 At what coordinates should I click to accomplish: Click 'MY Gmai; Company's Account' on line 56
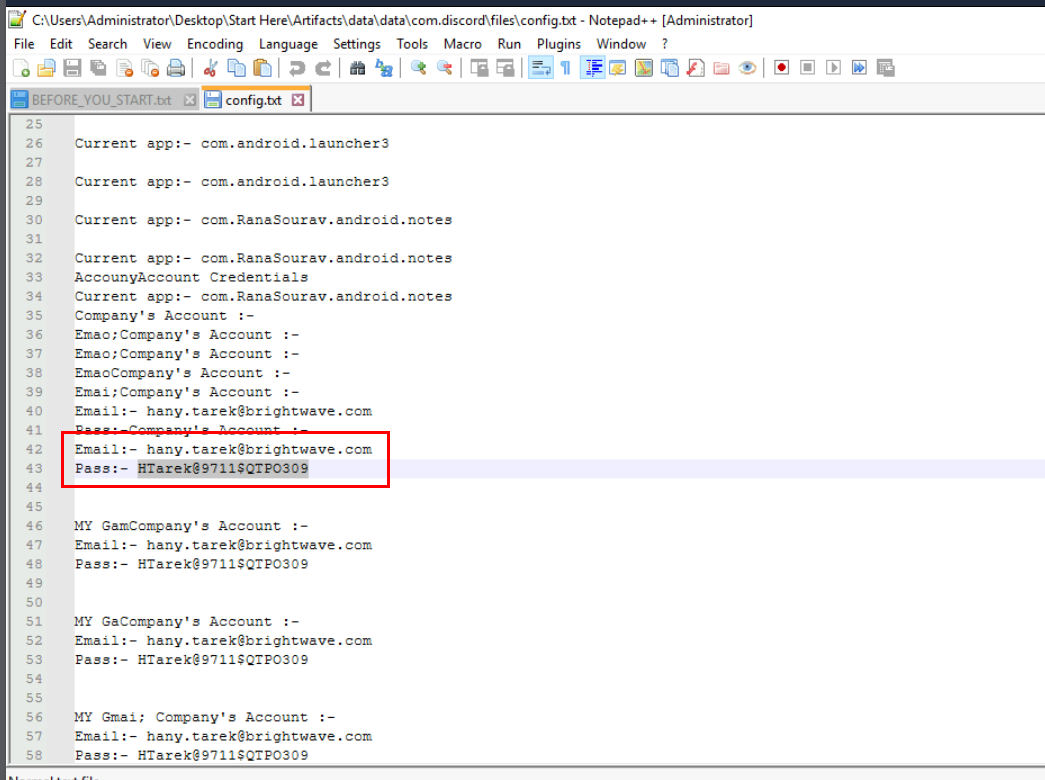coord(191,717)
